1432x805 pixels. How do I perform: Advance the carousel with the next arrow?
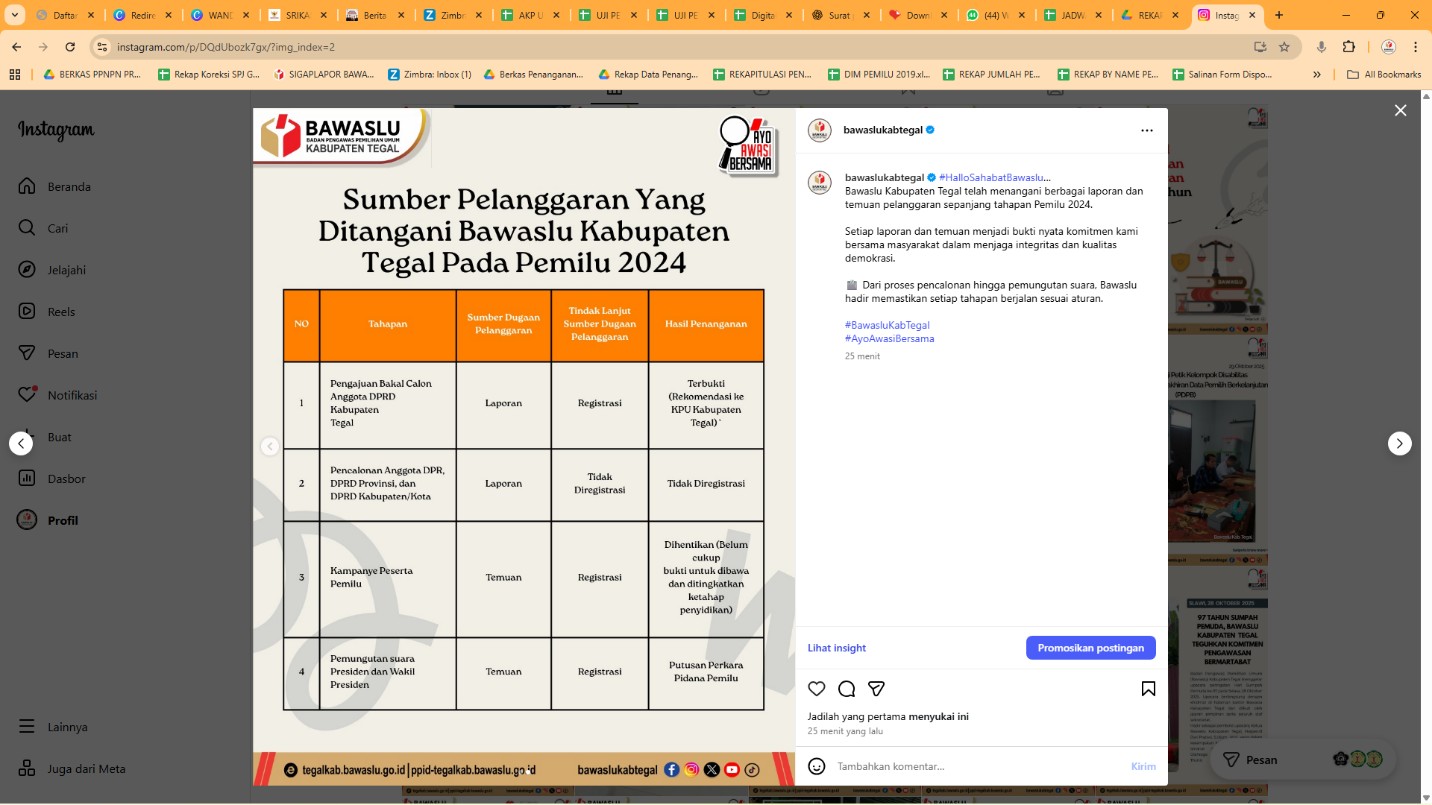1399,443
